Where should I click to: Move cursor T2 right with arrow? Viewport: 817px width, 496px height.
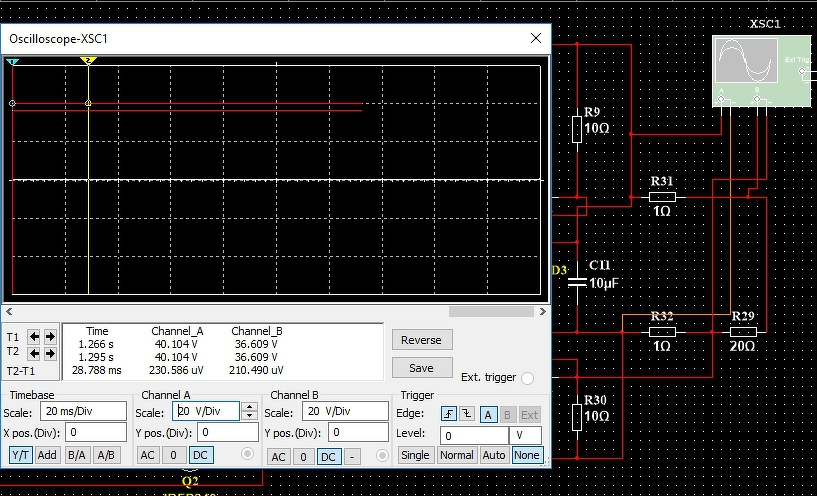coord(50,354)
